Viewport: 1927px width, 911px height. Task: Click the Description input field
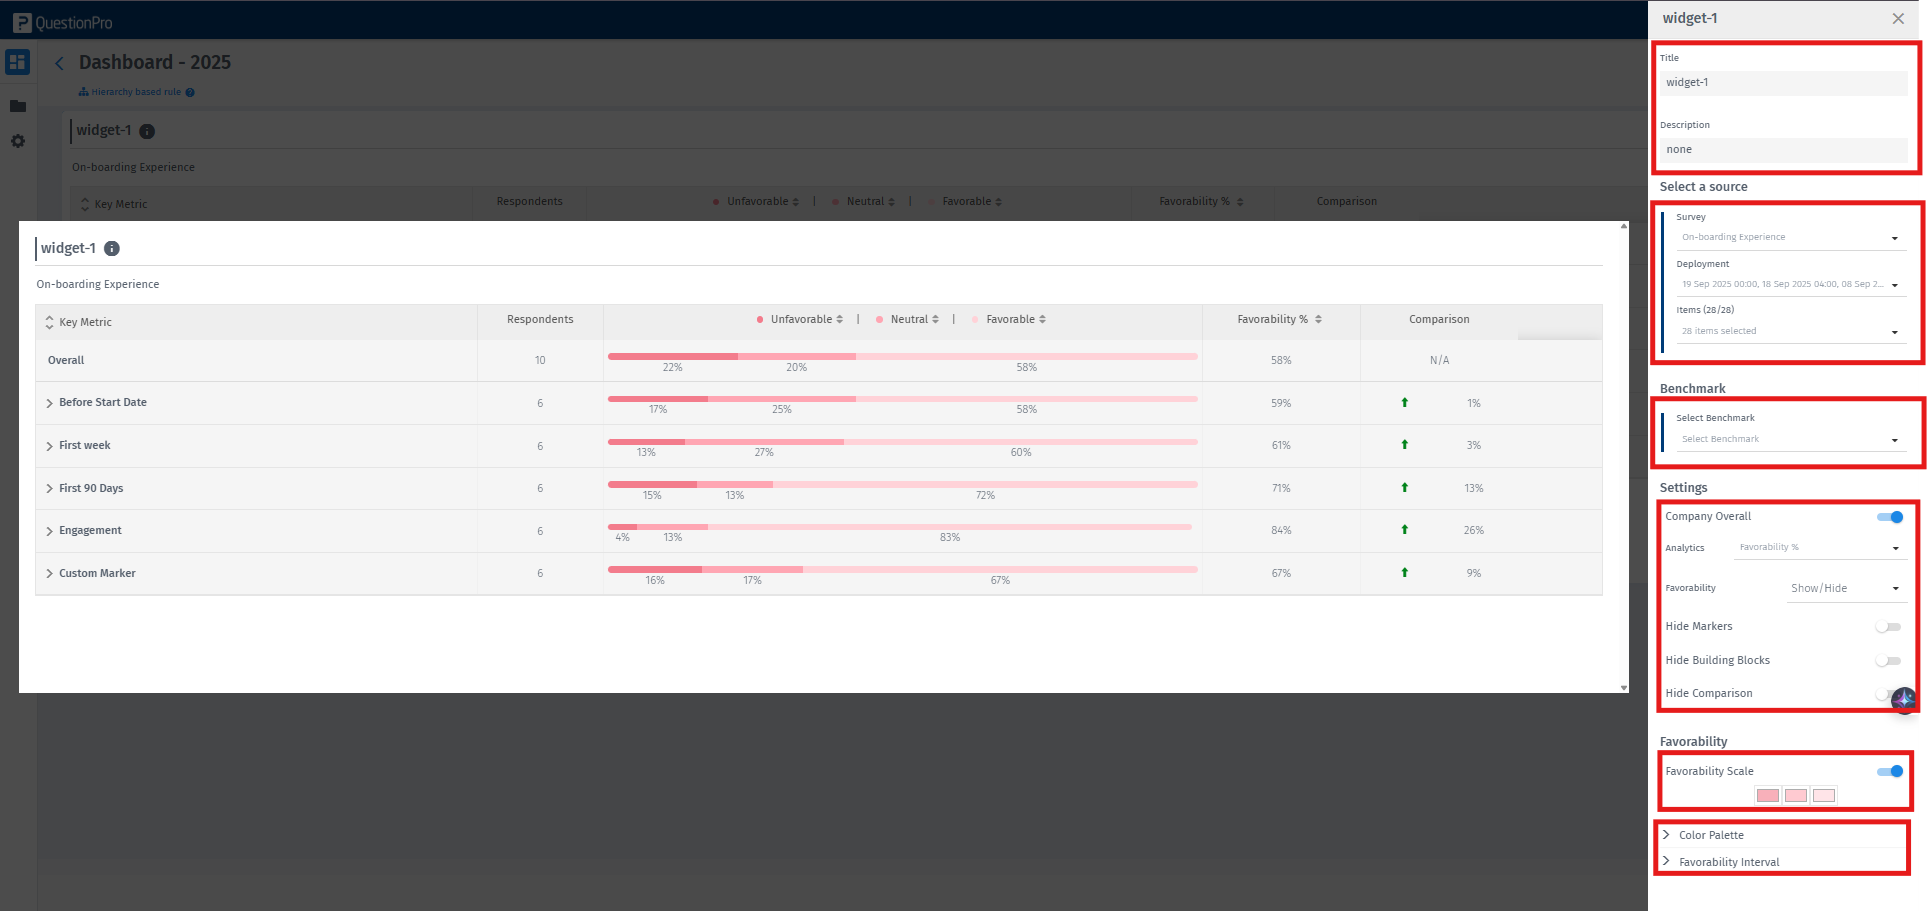1783,150
